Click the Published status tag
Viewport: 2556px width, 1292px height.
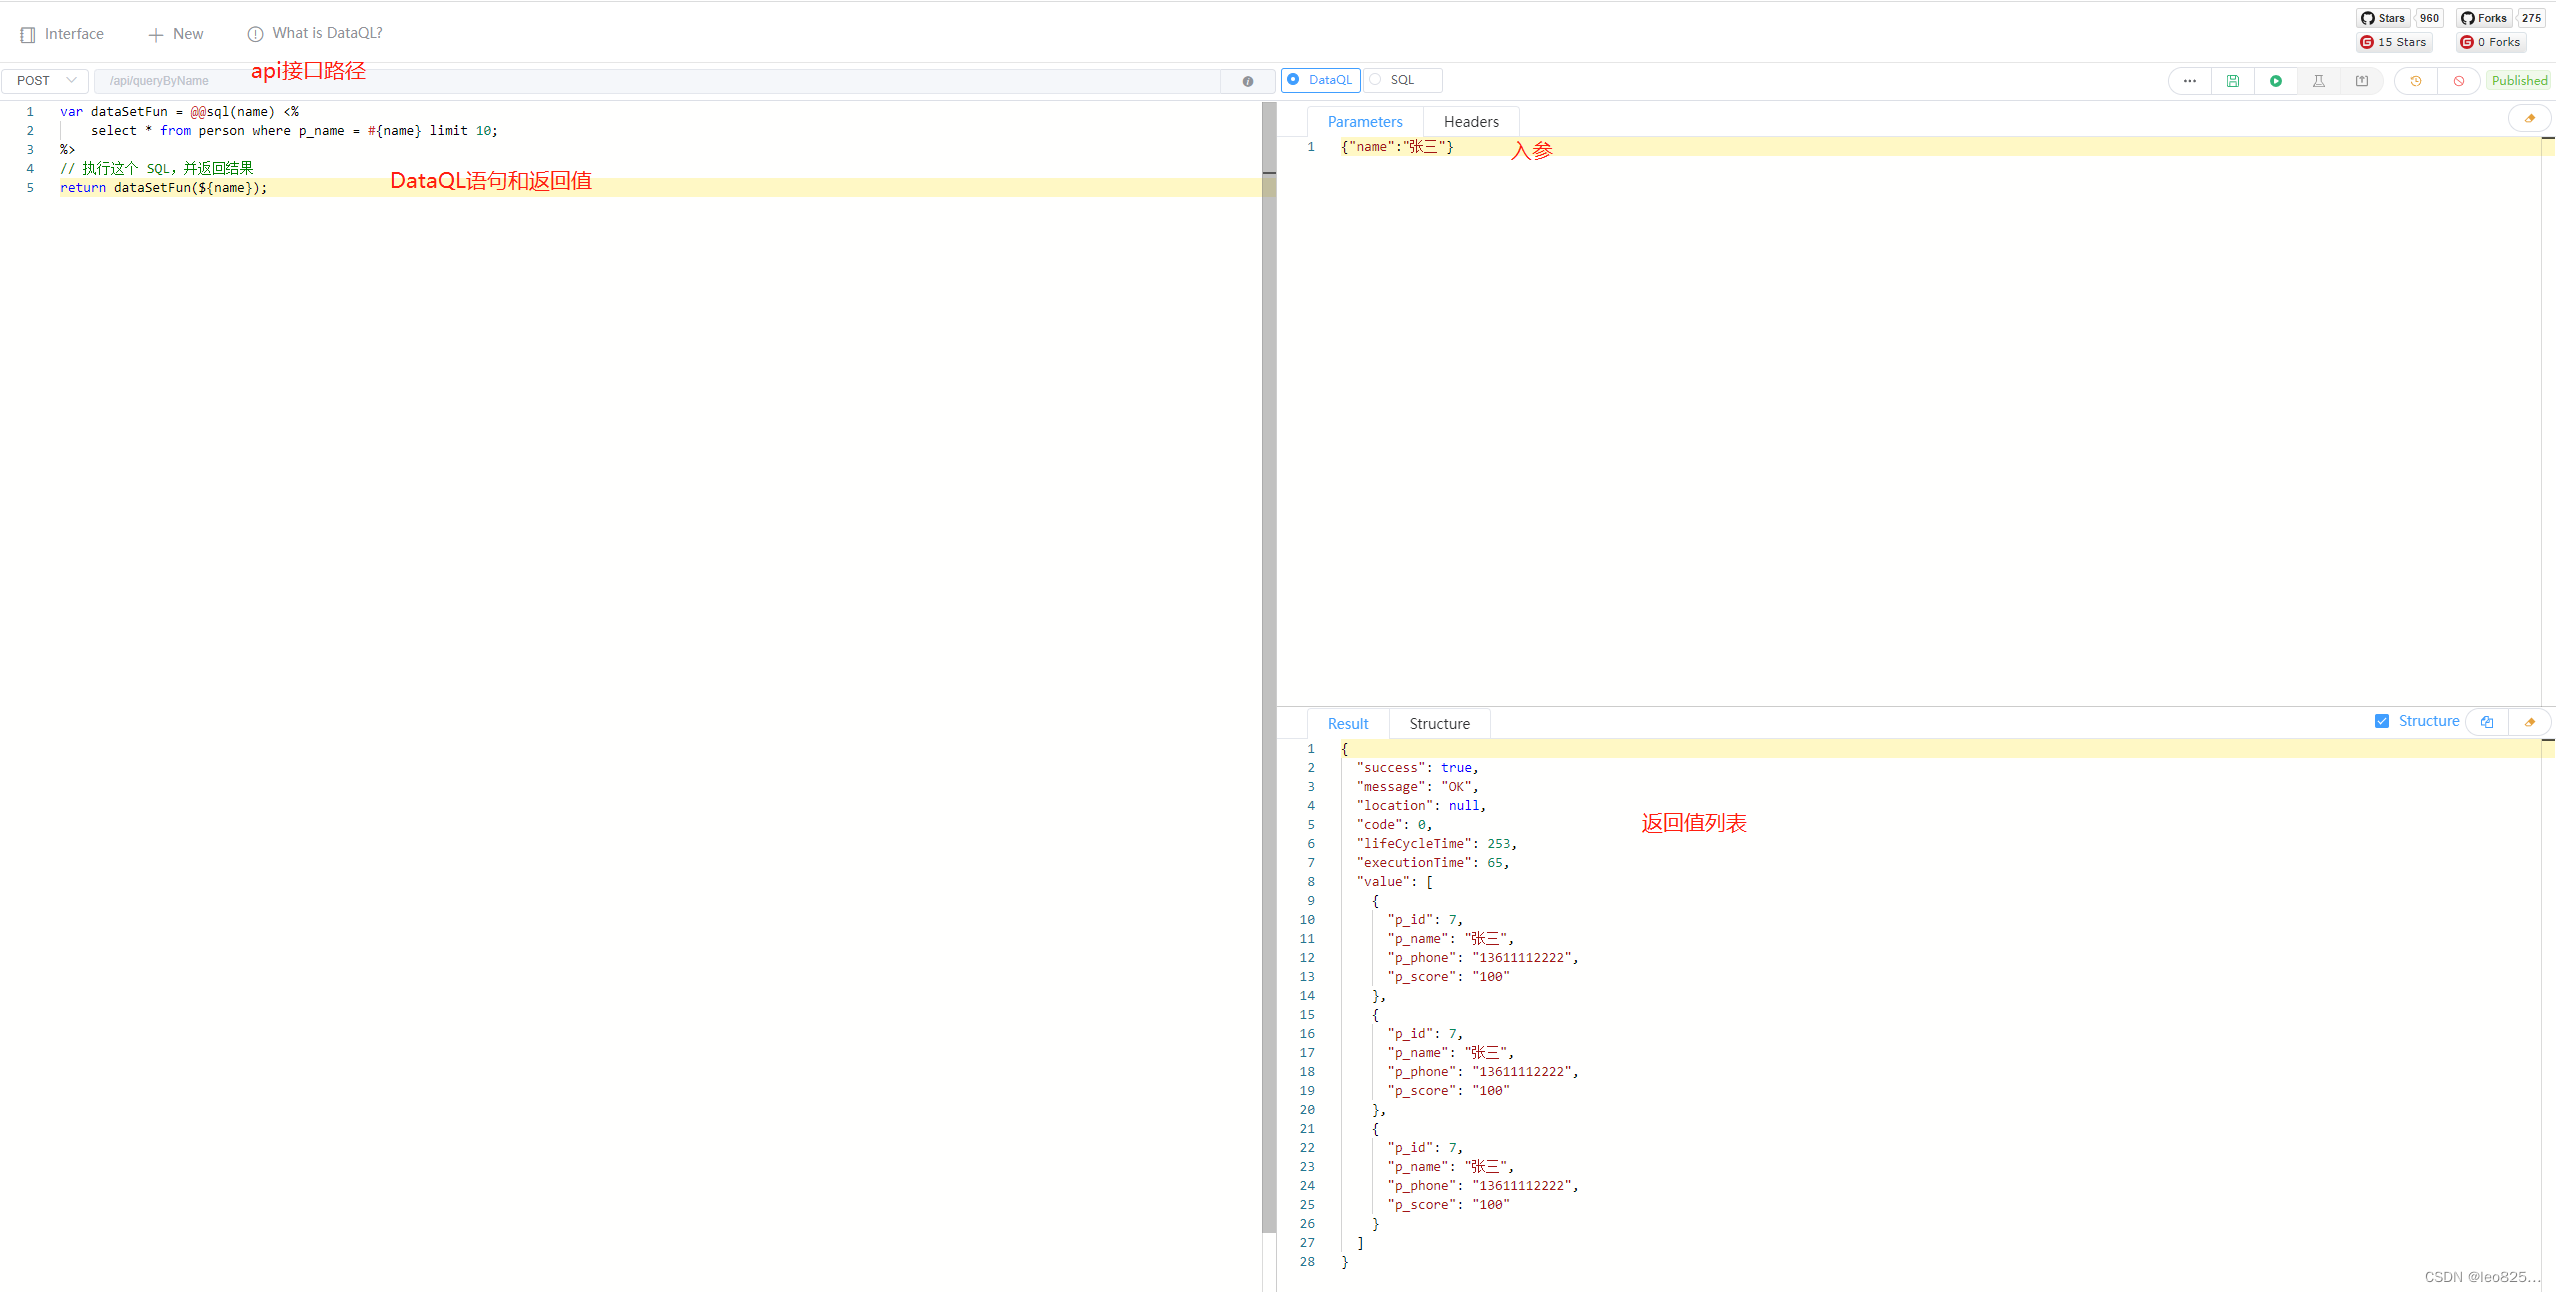click(2519, 81)
